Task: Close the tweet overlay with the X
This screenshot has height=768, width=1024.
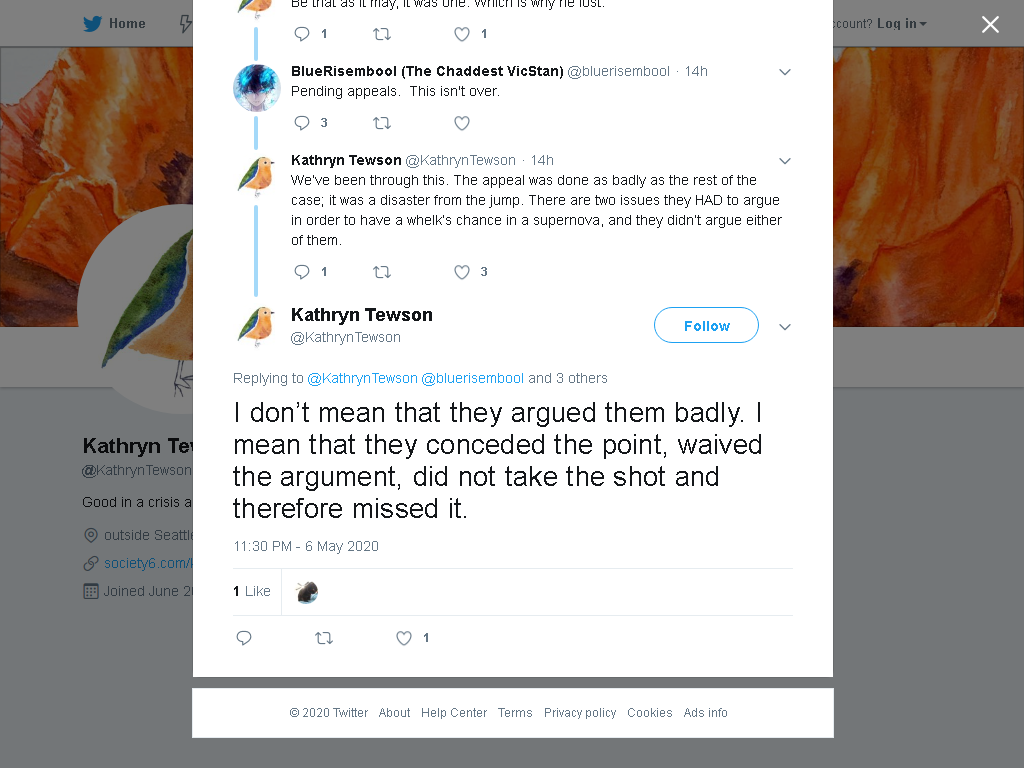Action: click(x=990, y=24)
